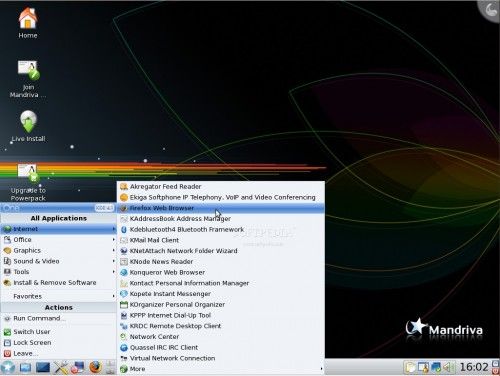Click the lock button above the power icon
500x376 pixels.
[495, 363]
